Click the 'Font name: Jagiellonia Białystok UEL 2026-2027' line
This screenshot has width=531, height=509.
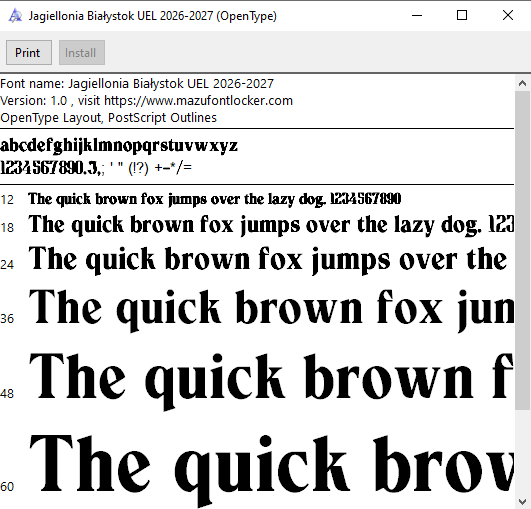(137, 84)
